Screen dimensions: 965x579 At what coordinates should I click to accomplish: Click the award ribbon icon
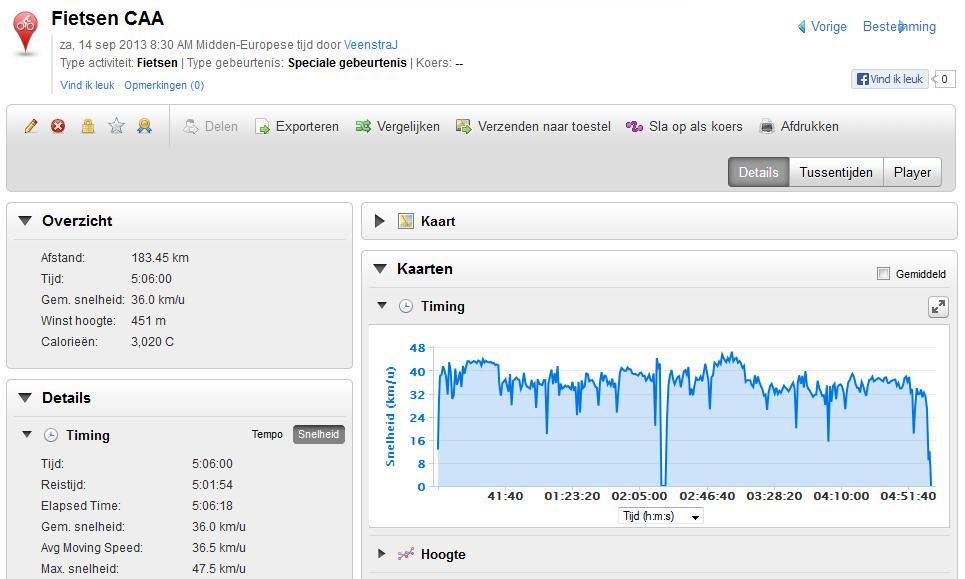145,126
